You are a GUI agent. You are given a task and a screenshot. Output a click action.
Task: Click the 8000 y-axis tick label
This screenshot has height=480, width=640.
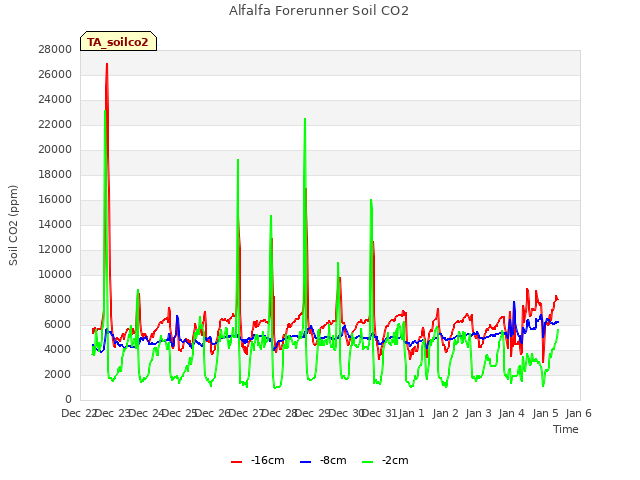point(58,300)
